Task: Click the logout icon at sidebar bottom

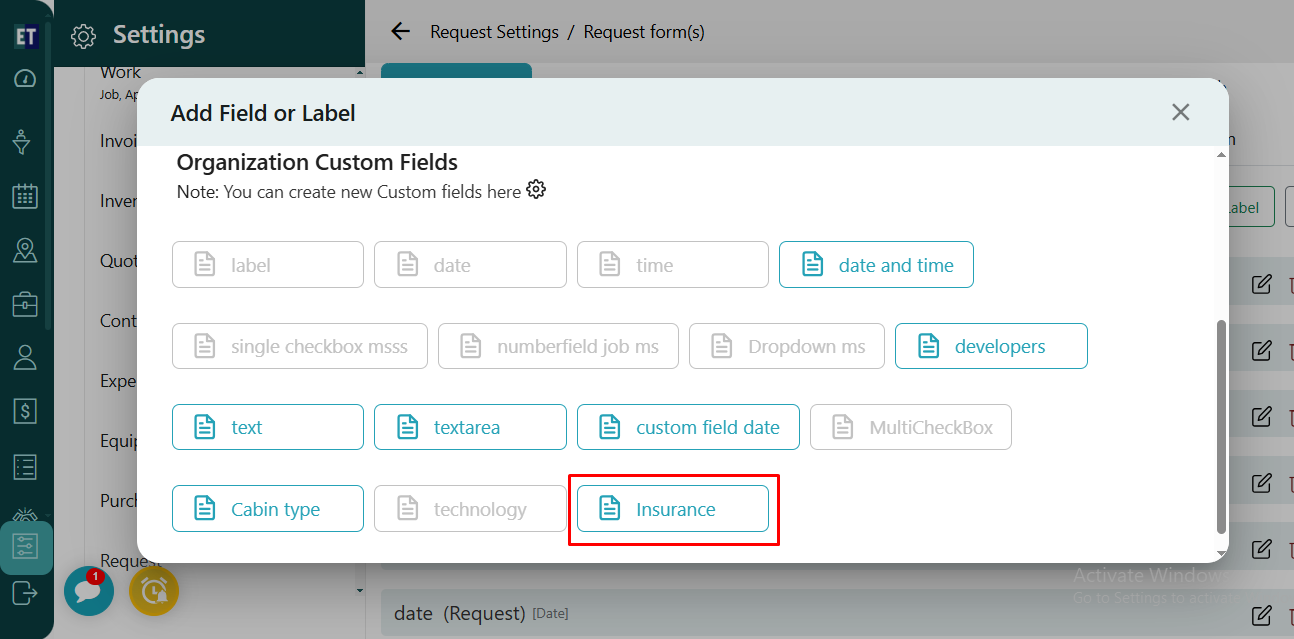Action: point(25,593)
